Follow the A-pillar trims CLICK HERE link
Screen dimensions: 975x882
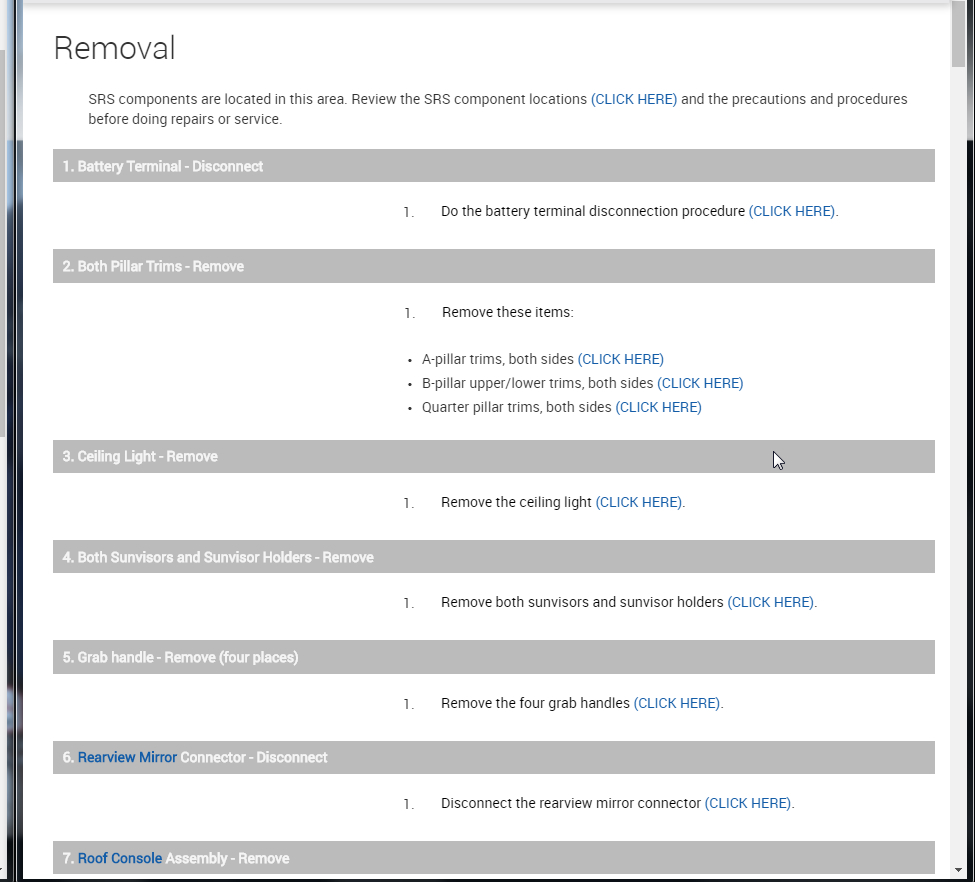[620, 359]
